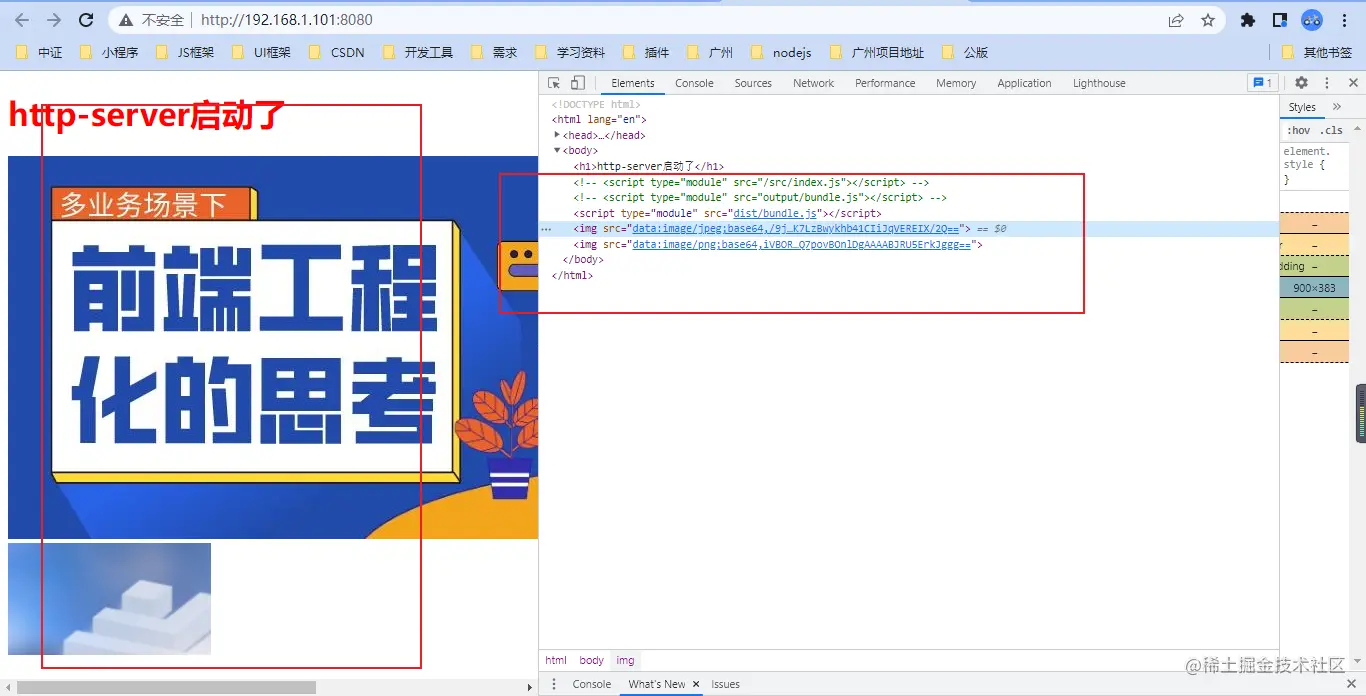The height and width of the screenshot is (696, 1366).
Task: Click the horizontal page scrollbar thumb
Action: pyautogui.click(x=167, y=687)
